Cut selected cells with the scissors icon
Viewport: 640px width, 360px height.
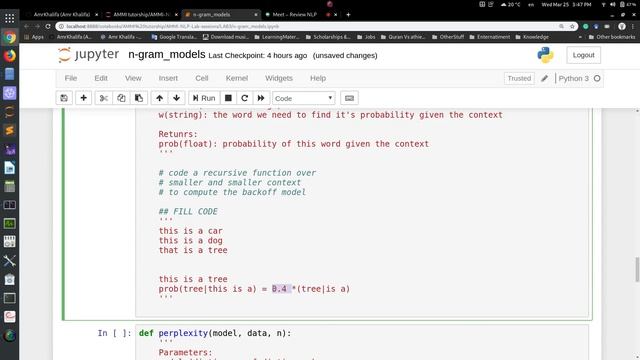[x=104, y=98]
